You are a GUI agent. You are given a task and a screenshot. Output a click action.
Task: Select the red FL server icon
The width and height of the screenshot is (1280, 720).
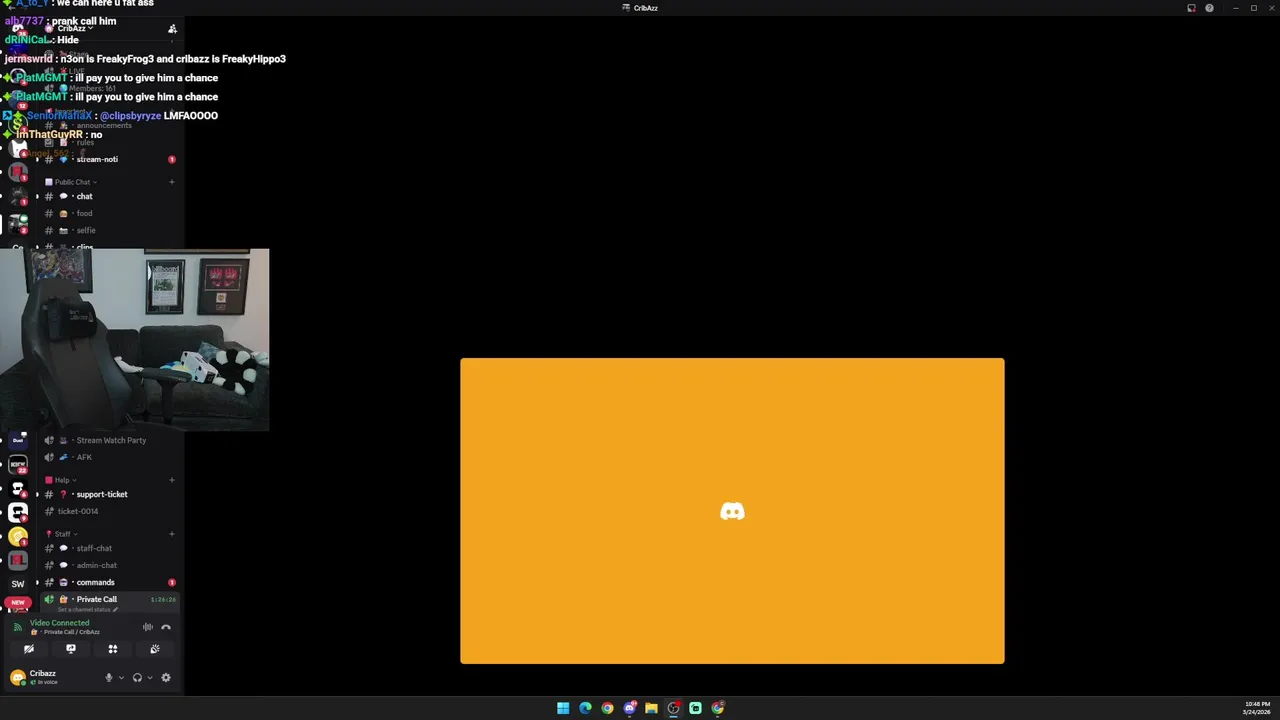pyautogui.click(x=18, y=560)
